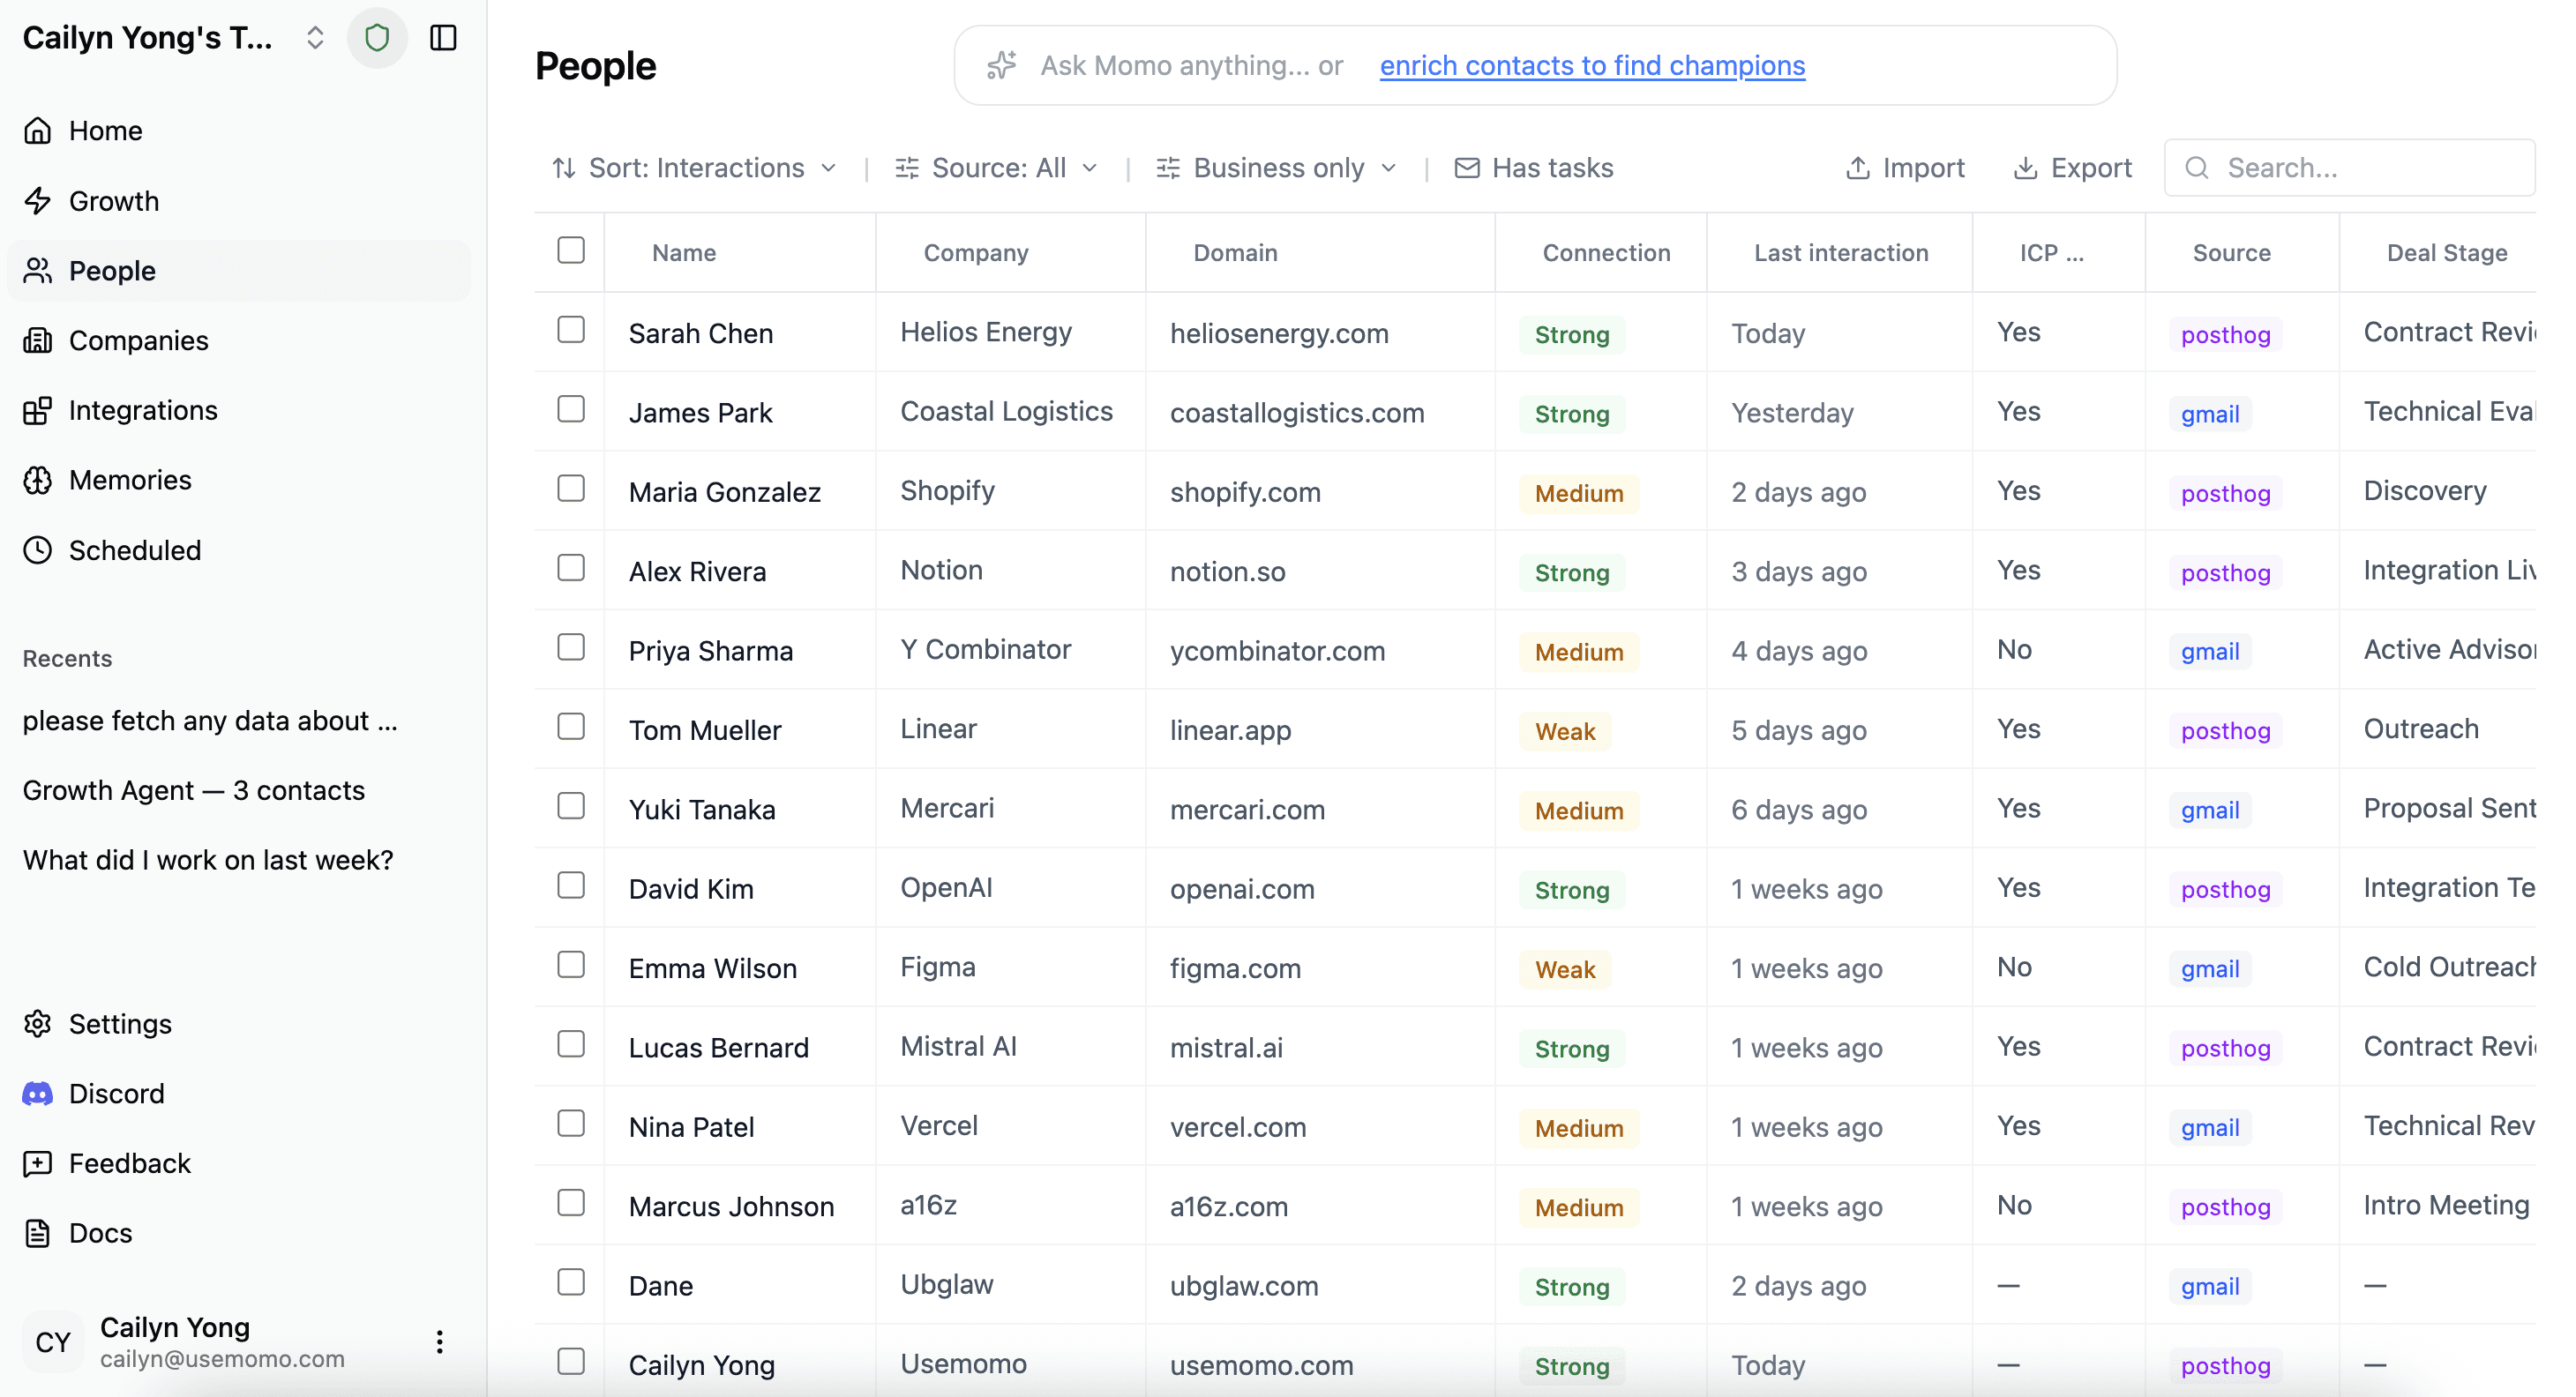Open the Scheduled section in sidebar

134,550
